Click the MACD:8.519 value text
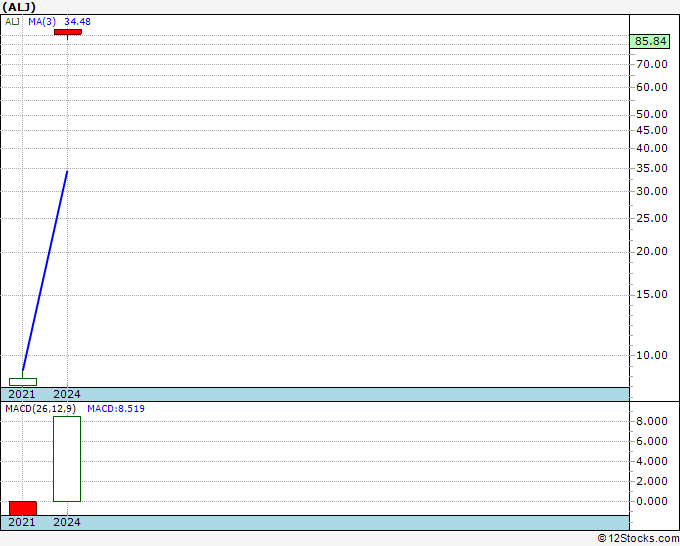Image resolution: width=680 pixels, height=546 pixels. 116,409
